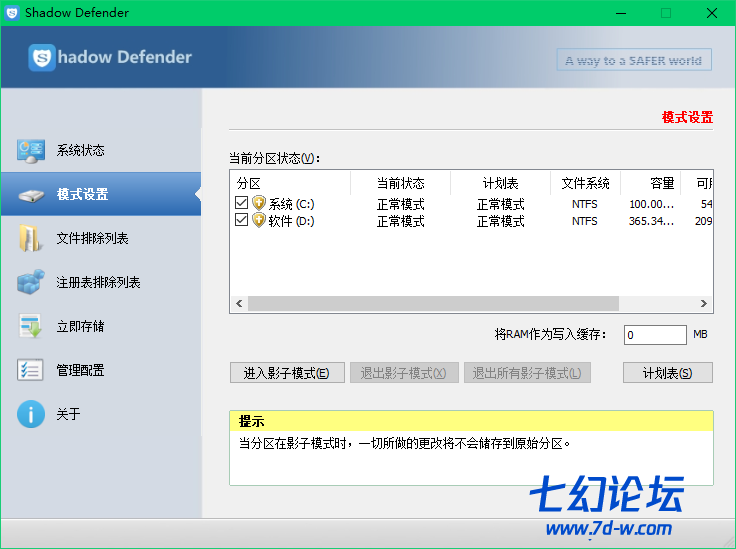Uncheck the 系统 (C:) partition checkbox

click(241, 203)
